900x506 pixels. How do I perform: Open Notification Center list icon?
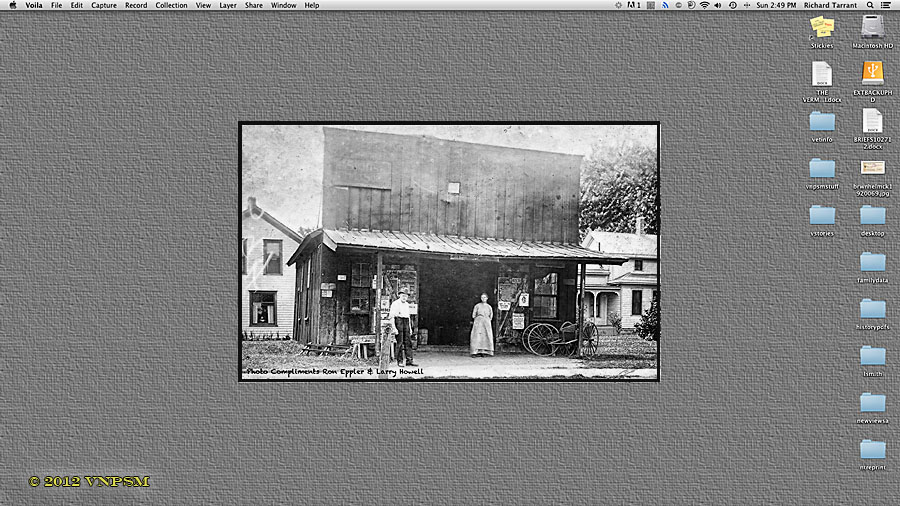[x=886, y=5]
